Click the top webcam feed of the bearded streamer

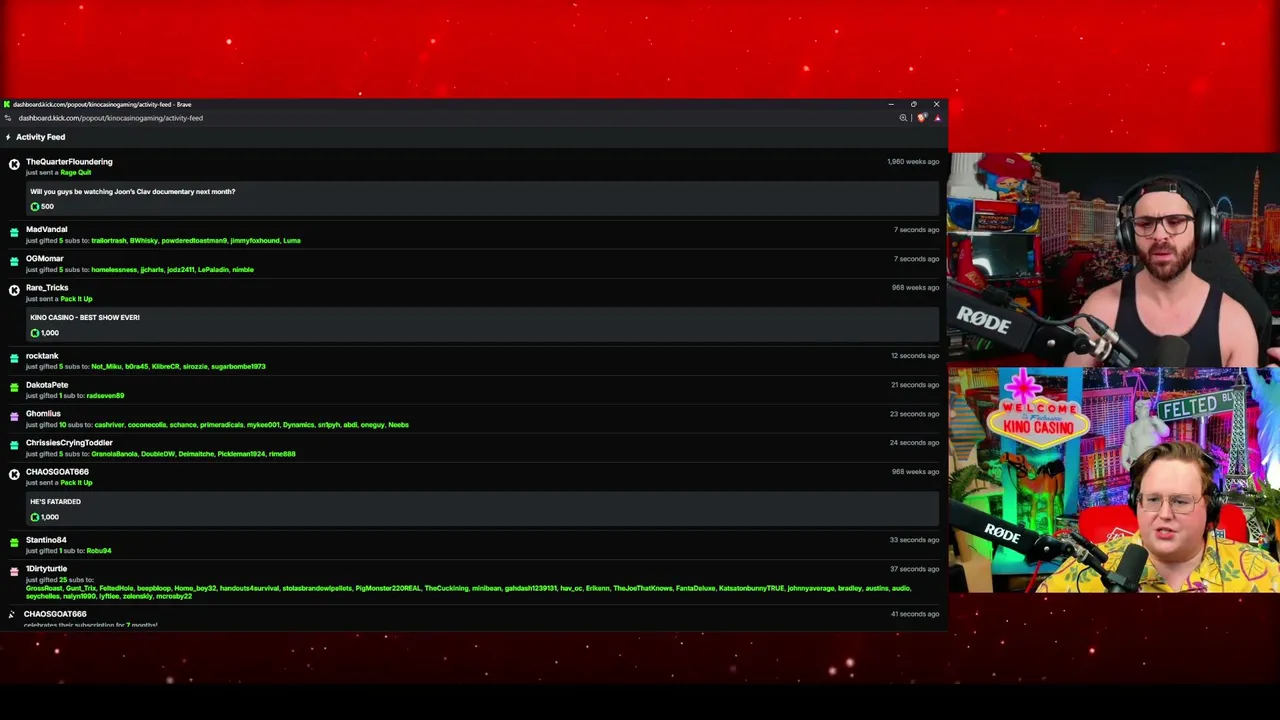[1114, 260]
